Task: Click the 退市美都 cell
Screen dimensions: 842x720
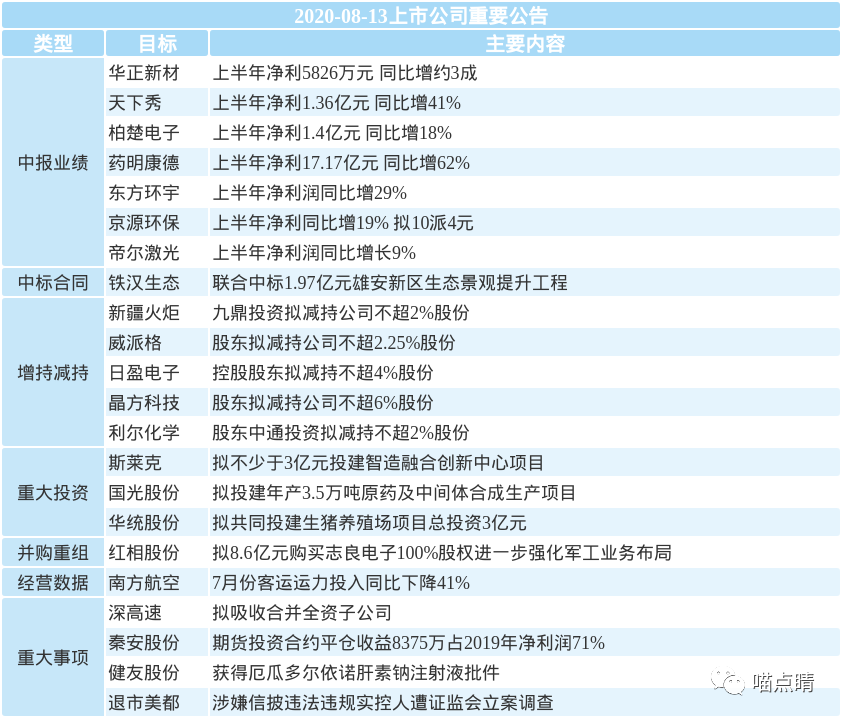Action: tap(157, 703)
